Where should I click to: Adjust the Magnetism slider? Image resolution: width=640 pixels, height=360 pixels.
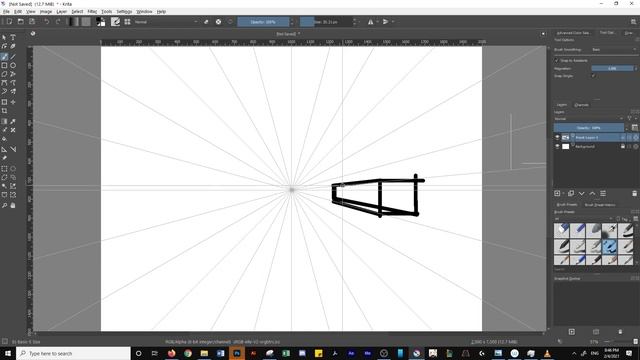coord(612,68)
